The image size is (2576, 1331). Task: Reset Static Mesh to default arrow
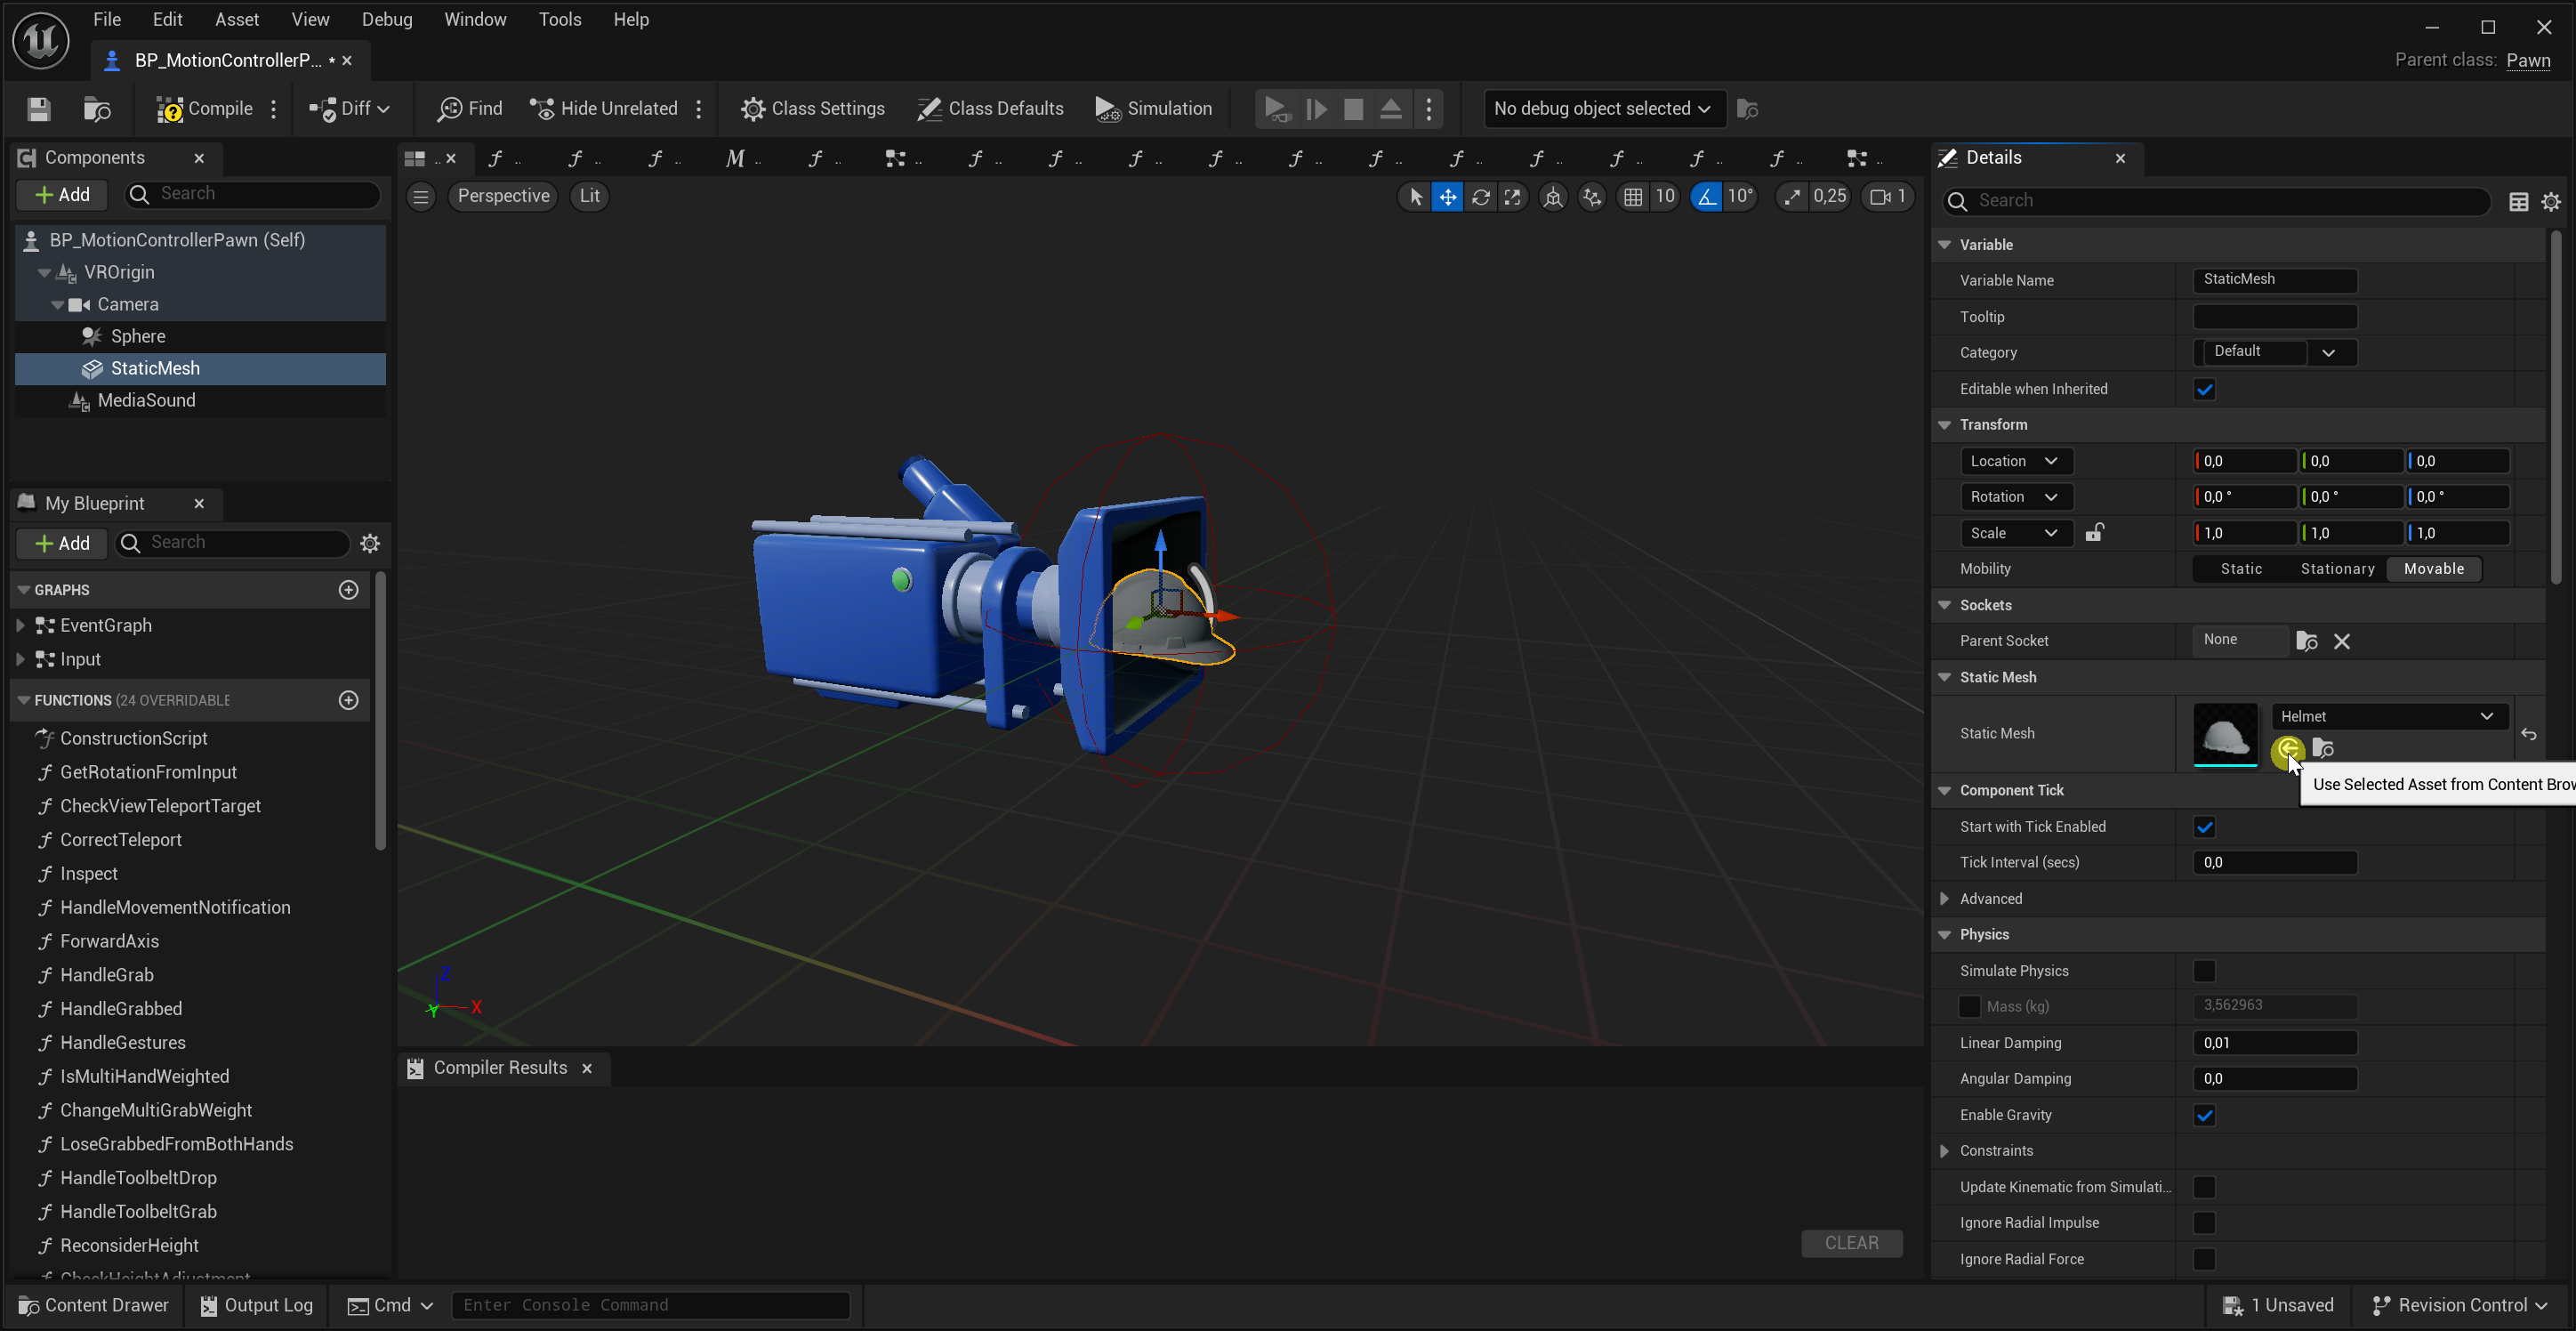pos(2529,735)
